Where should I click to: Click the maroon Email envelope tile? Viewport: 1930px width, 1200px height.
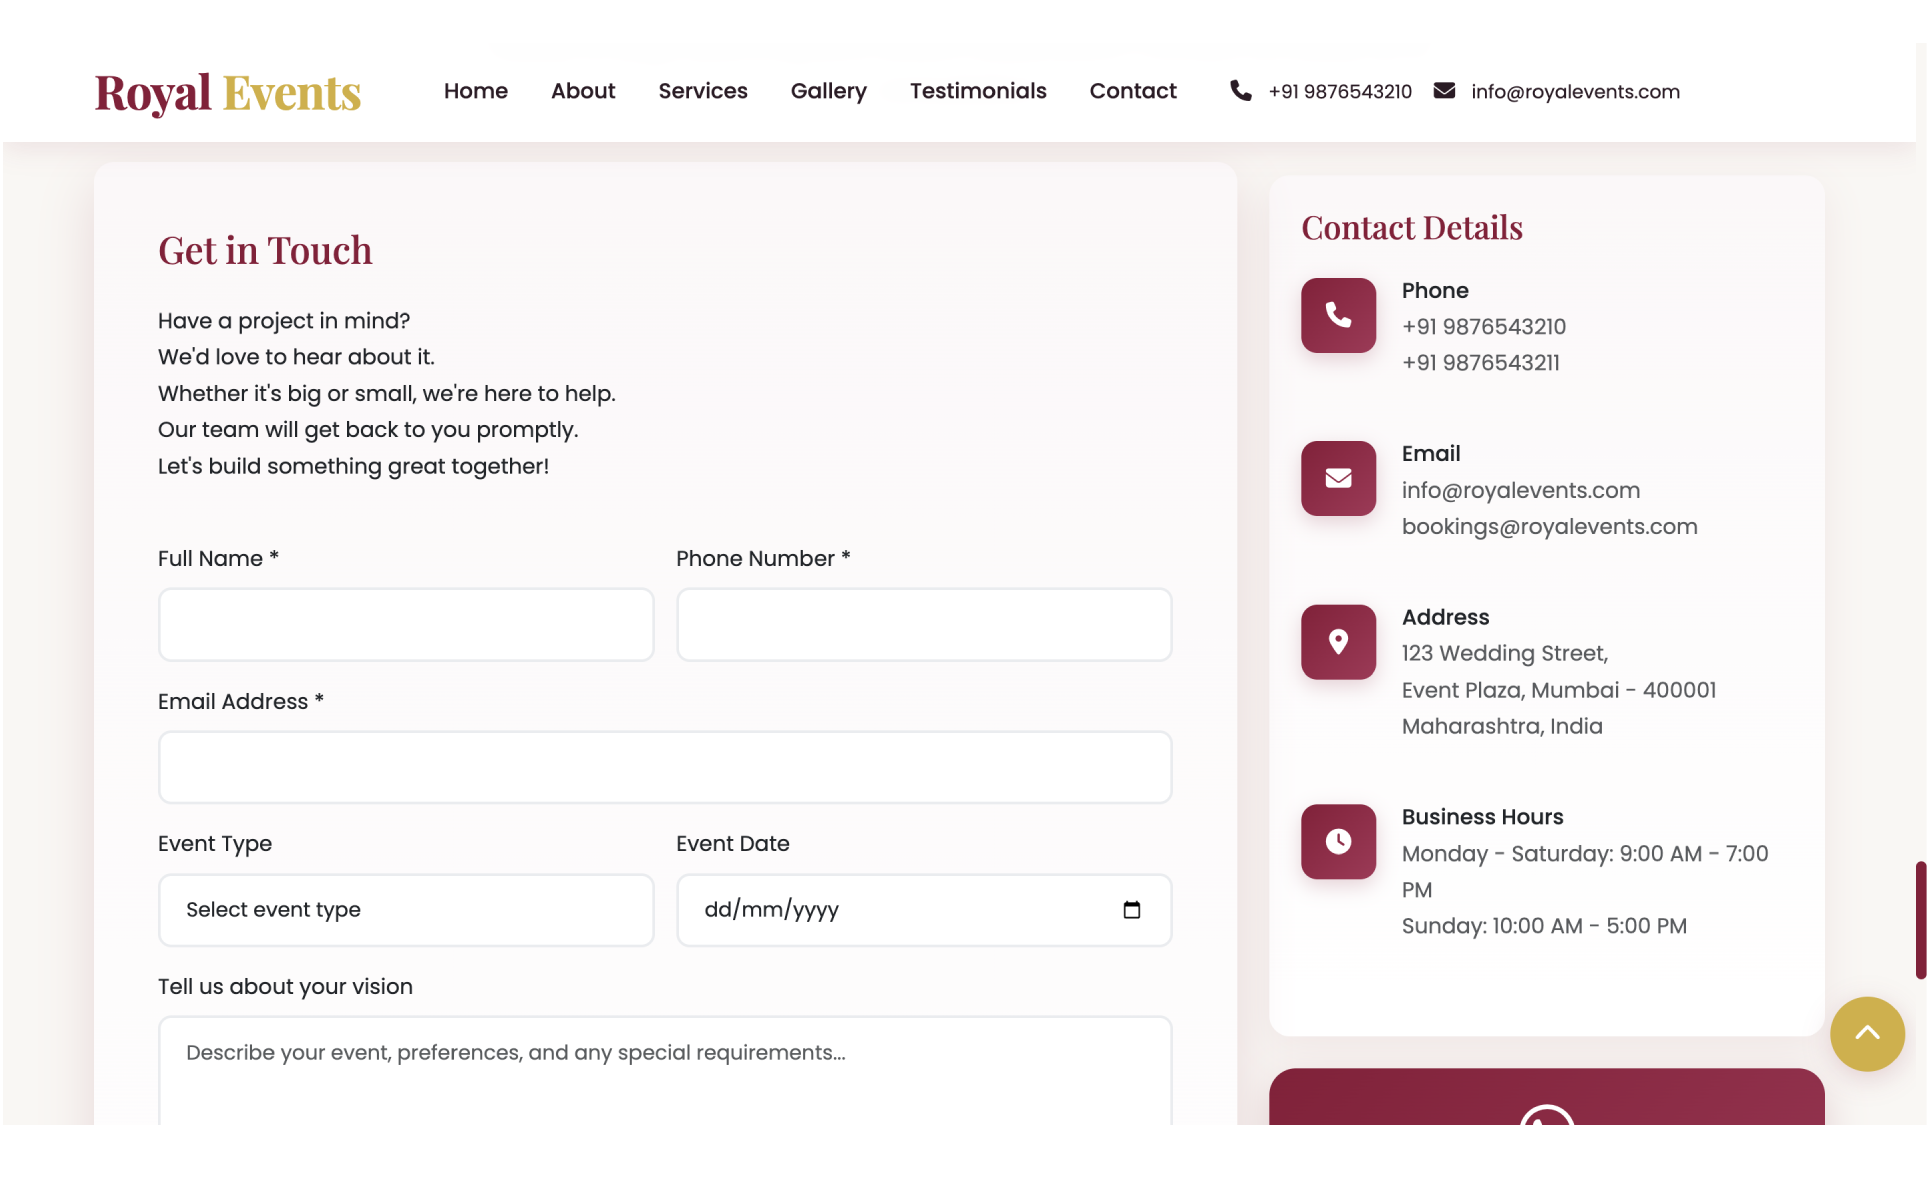click(1338, 478)
